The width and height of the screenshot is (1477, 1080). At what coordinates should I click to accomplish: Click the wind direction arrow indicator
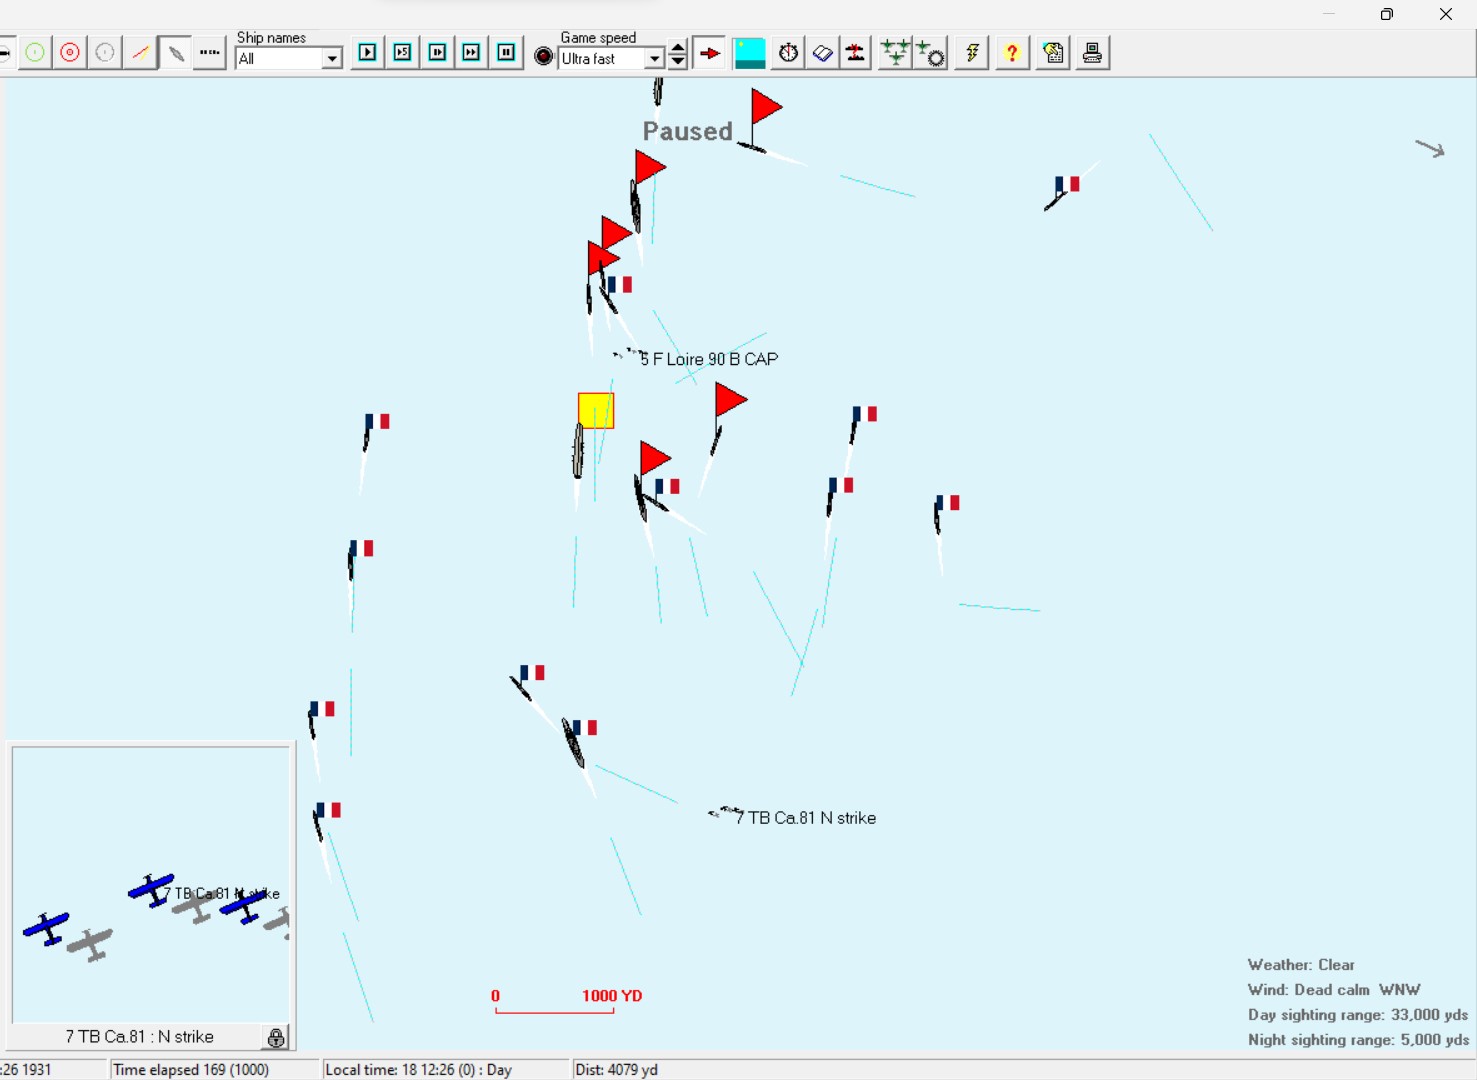(x=1430, y=149)
